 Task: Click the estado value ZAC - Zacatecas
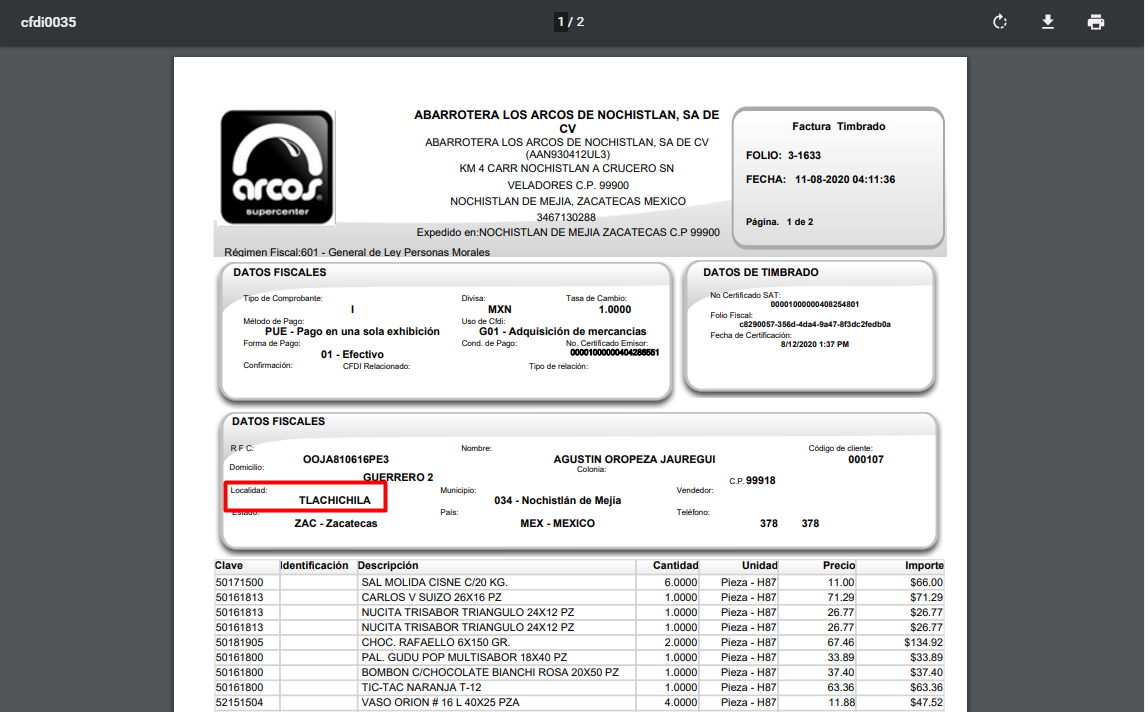[x=336, y=524]
